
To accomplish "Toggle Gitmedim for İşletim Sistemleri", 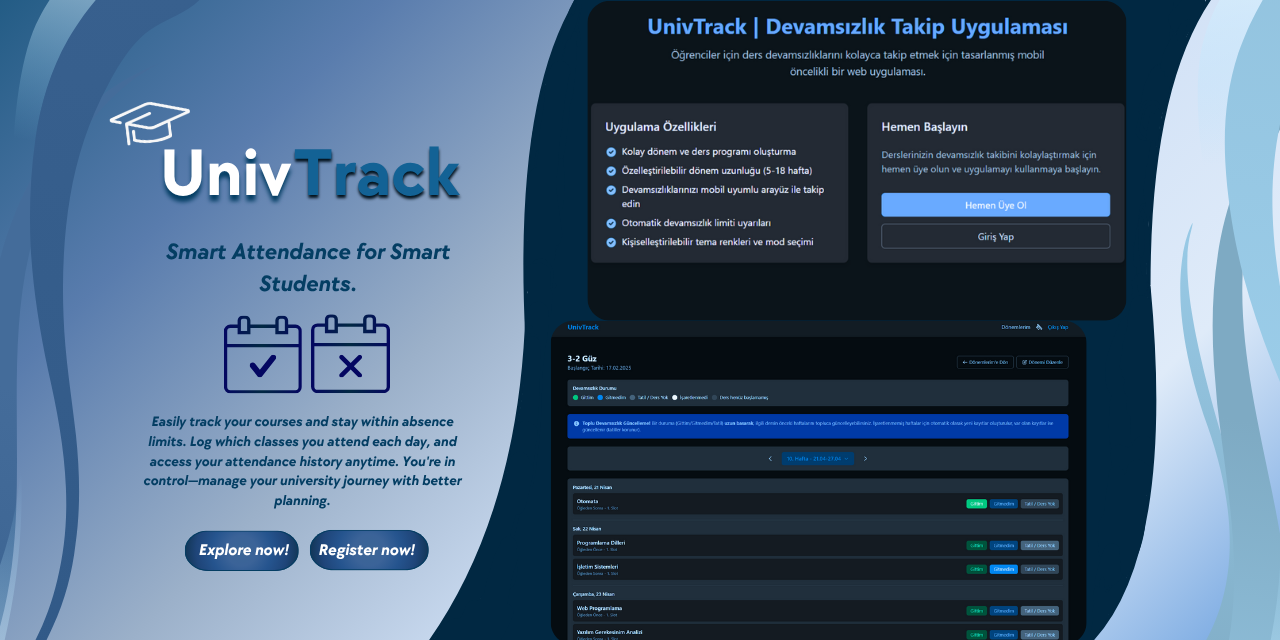I will click(x=1004, y=569).
